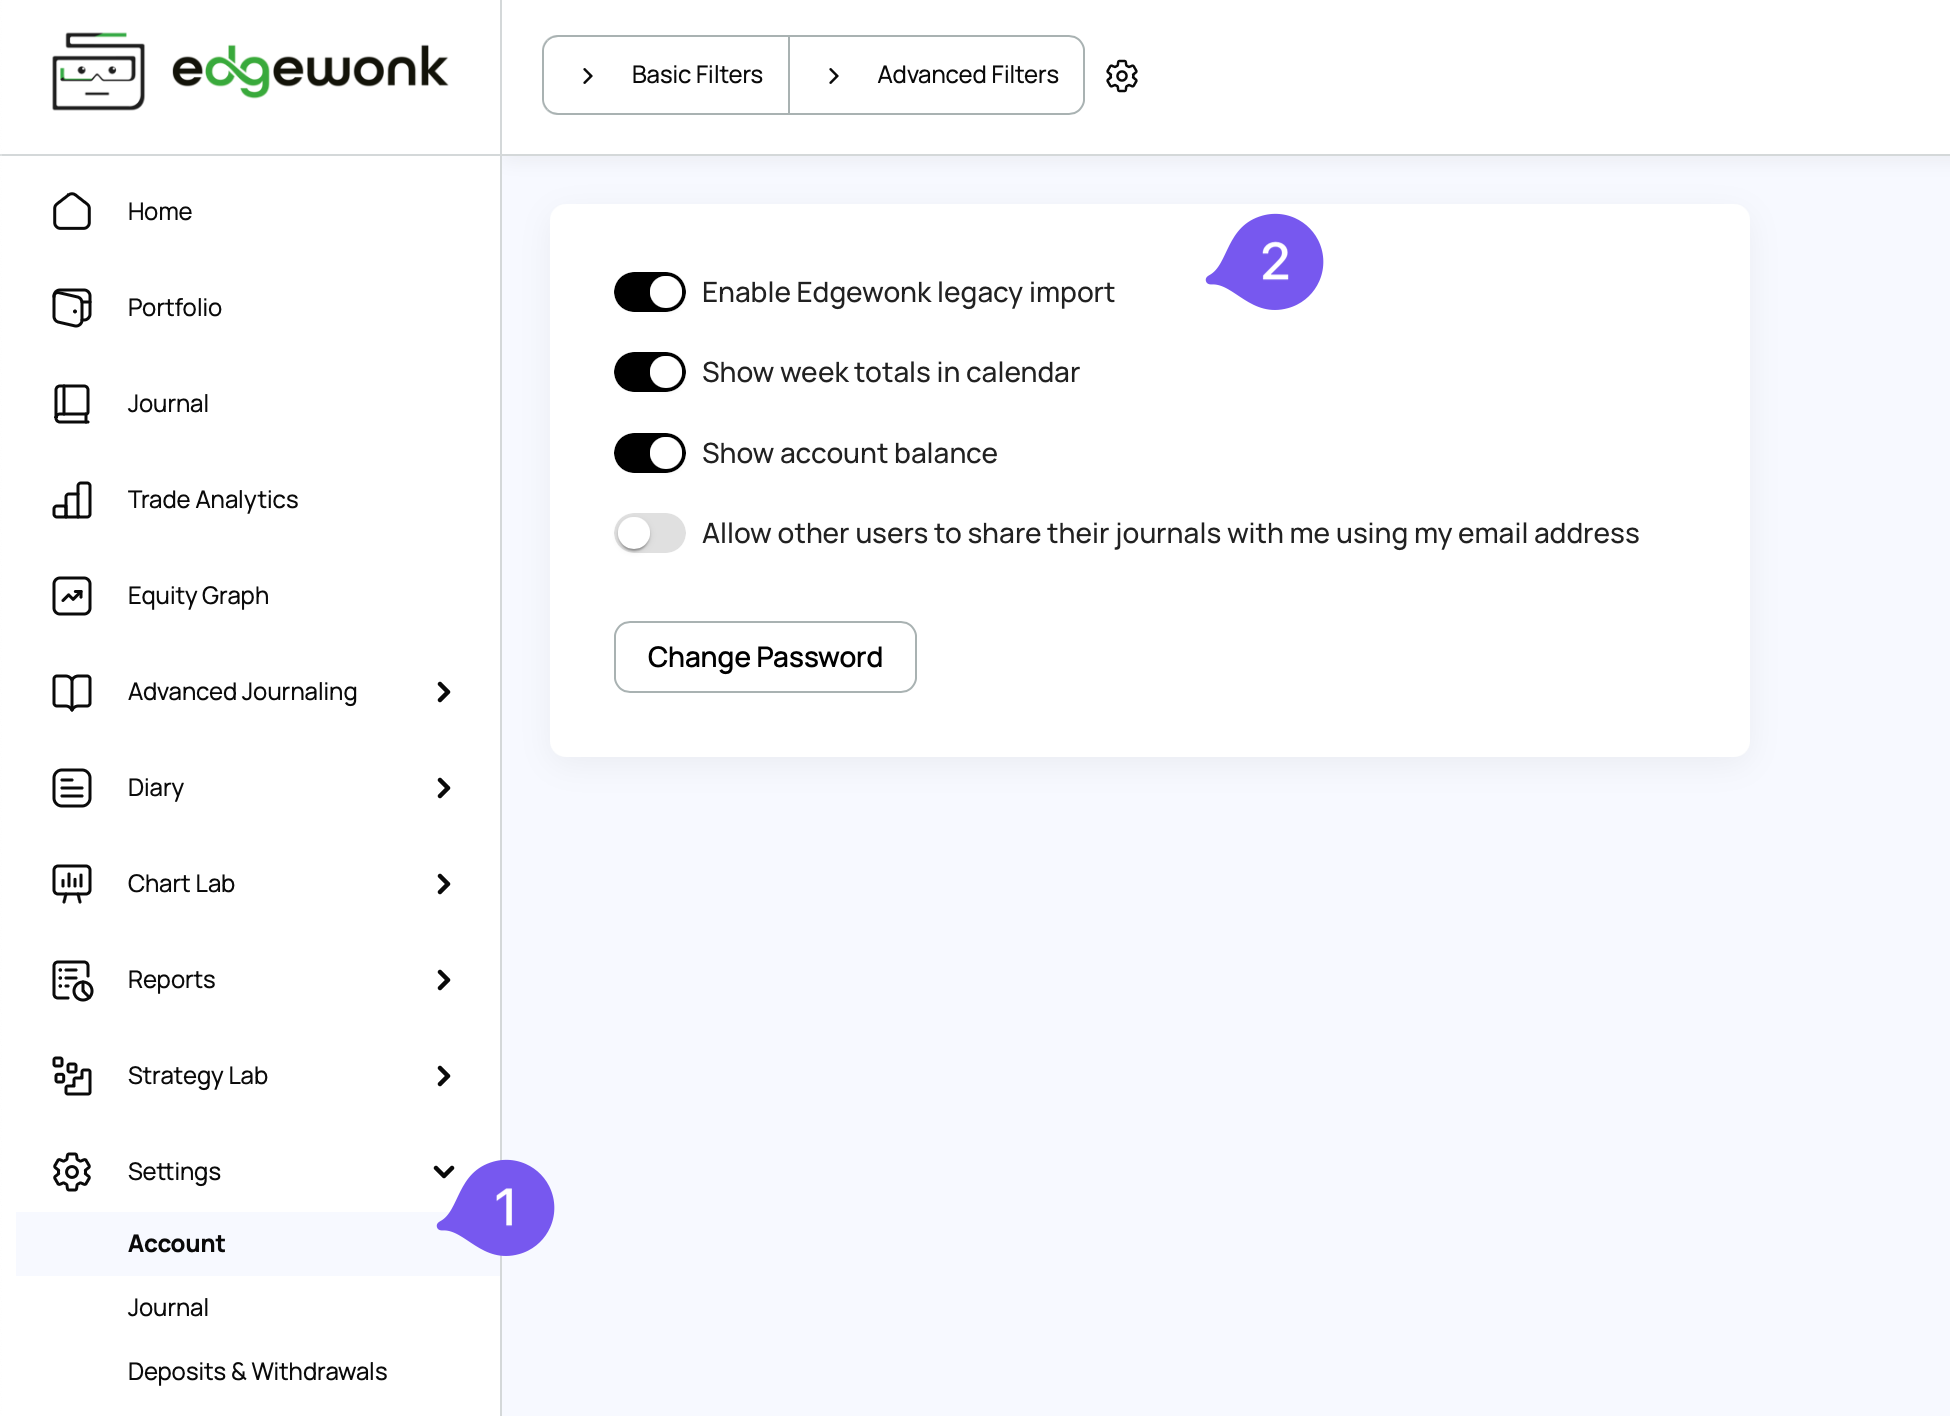Expand the Advanced Journaling submenu arrow
This screenshot has width=1950, height=1416.
tap(444, 691)
